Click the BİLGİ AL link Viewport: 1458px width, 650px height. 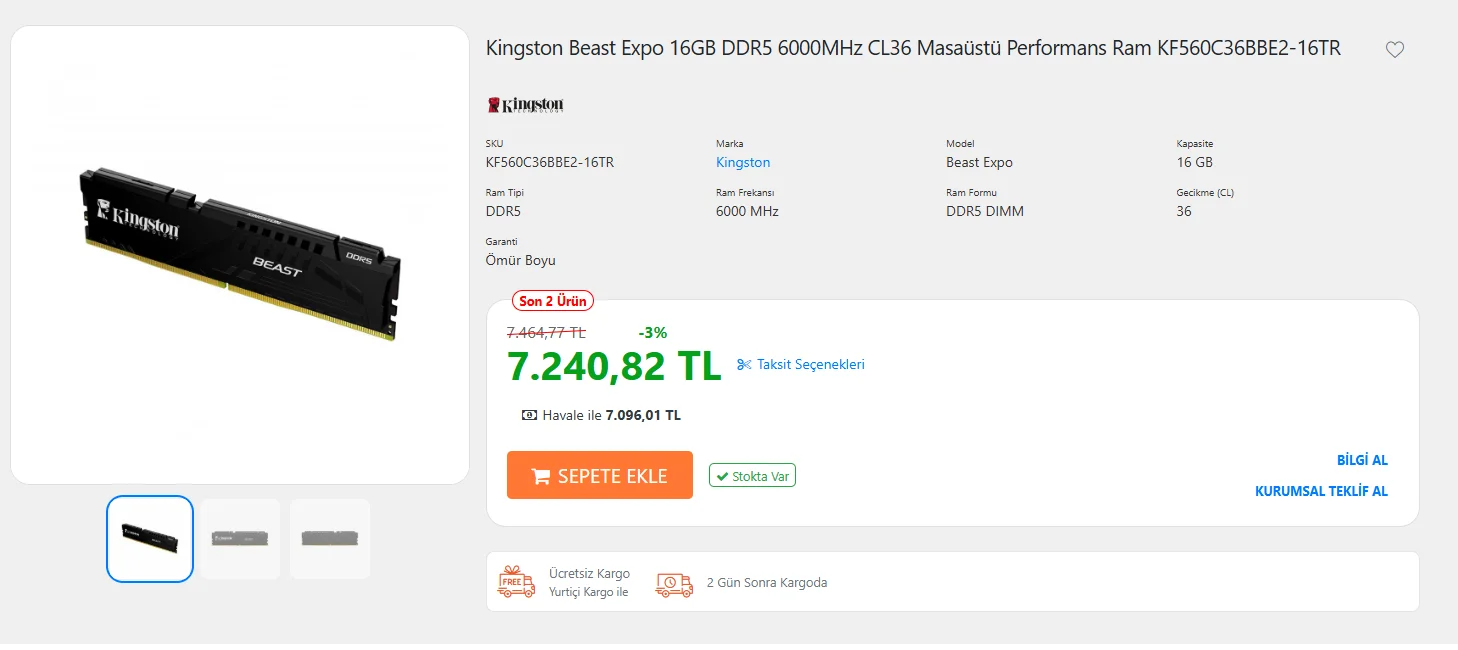(1362, 460)
